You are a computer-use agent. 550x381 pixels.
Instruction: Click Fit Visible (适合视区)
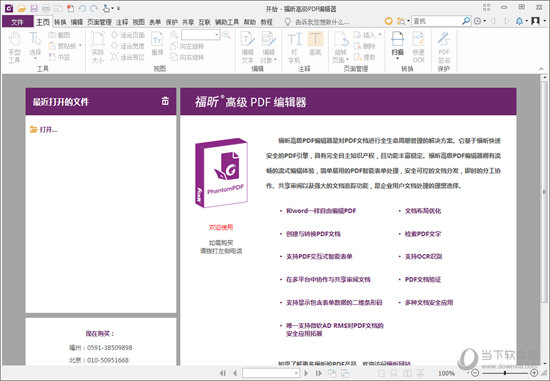[x=128, y=57]
